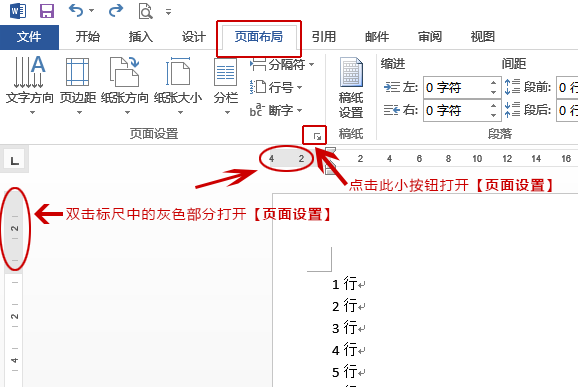
Task: Click the Redo arrow icon
Action: pos(115,10)
